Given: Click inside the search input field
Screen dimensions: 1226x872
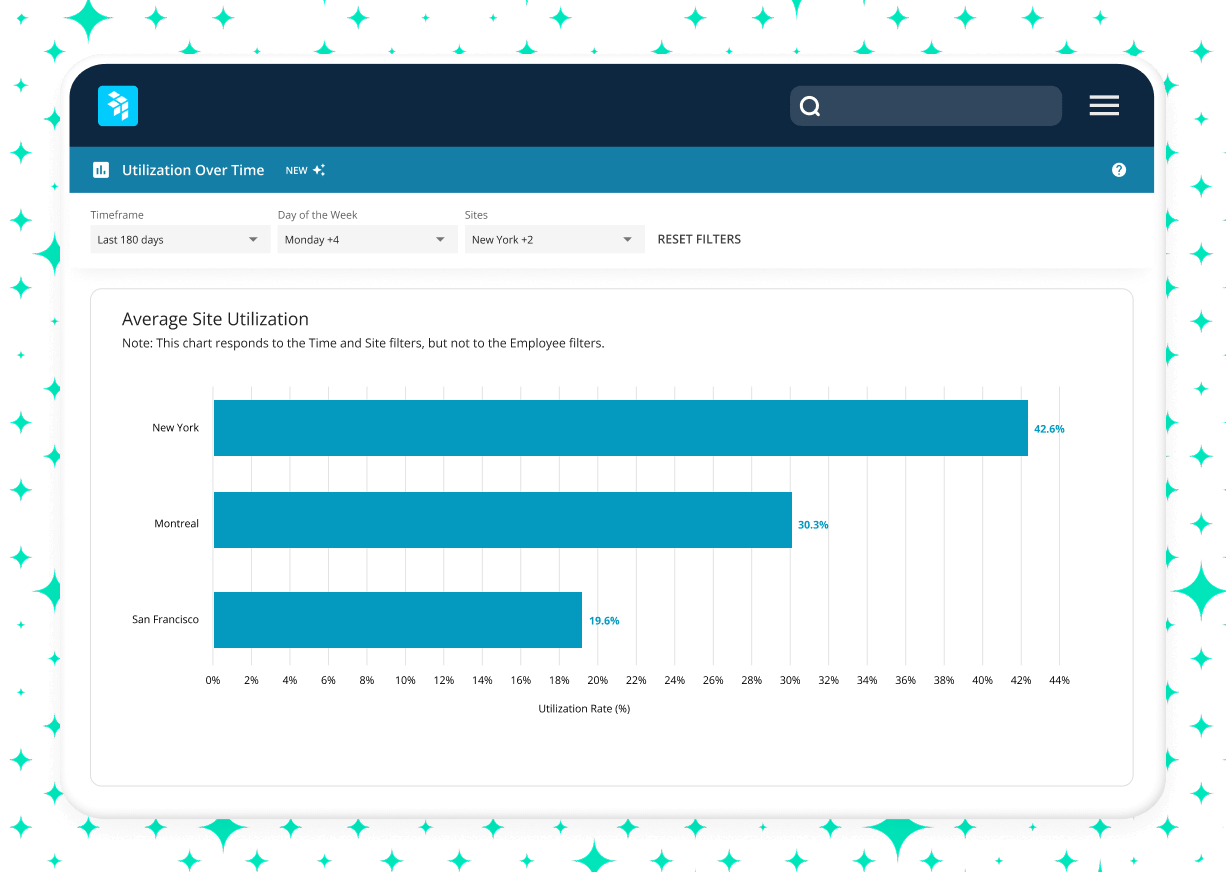Looking at the screenshot, I should (940, 106).
